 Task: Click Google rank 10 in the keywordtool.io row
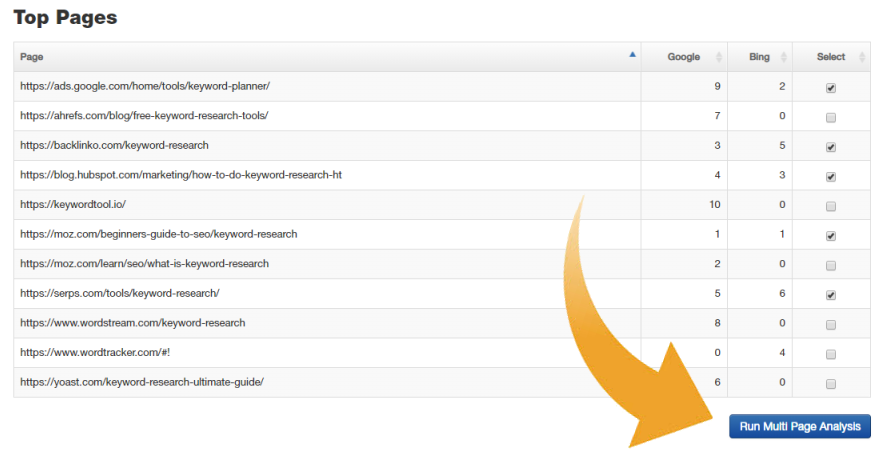(x=715, y=204)
